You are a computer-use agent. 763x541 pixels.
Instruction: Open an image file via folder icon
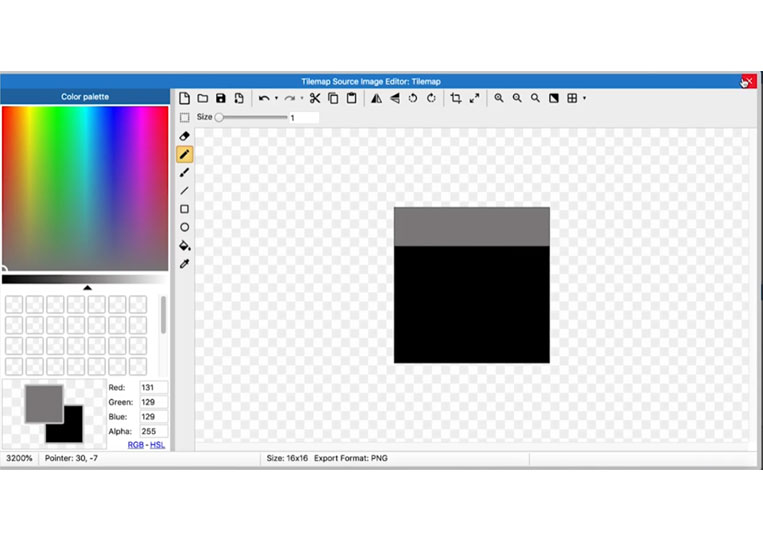202,98
